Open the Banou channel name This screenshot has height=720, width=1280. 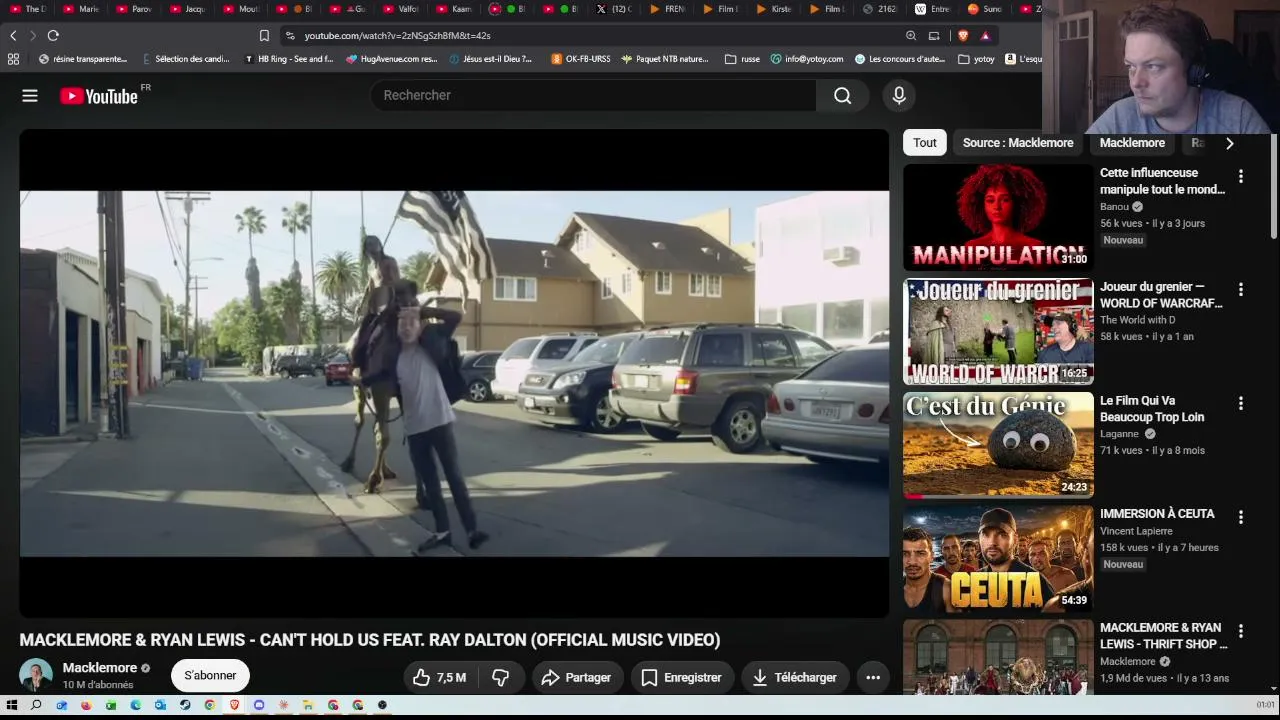1114,207
